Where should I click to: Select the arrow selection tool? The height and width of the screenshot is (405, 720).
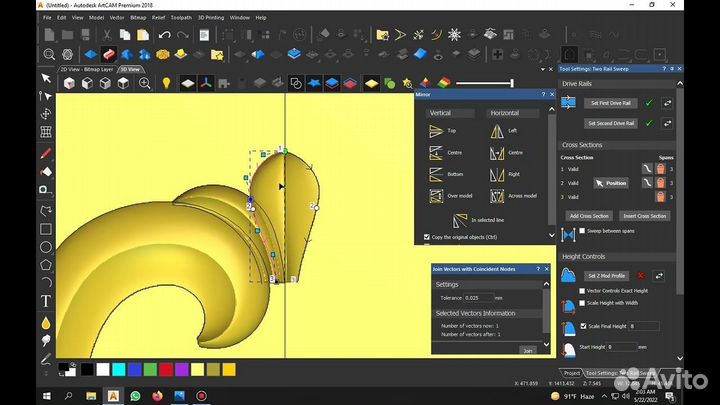46,78
